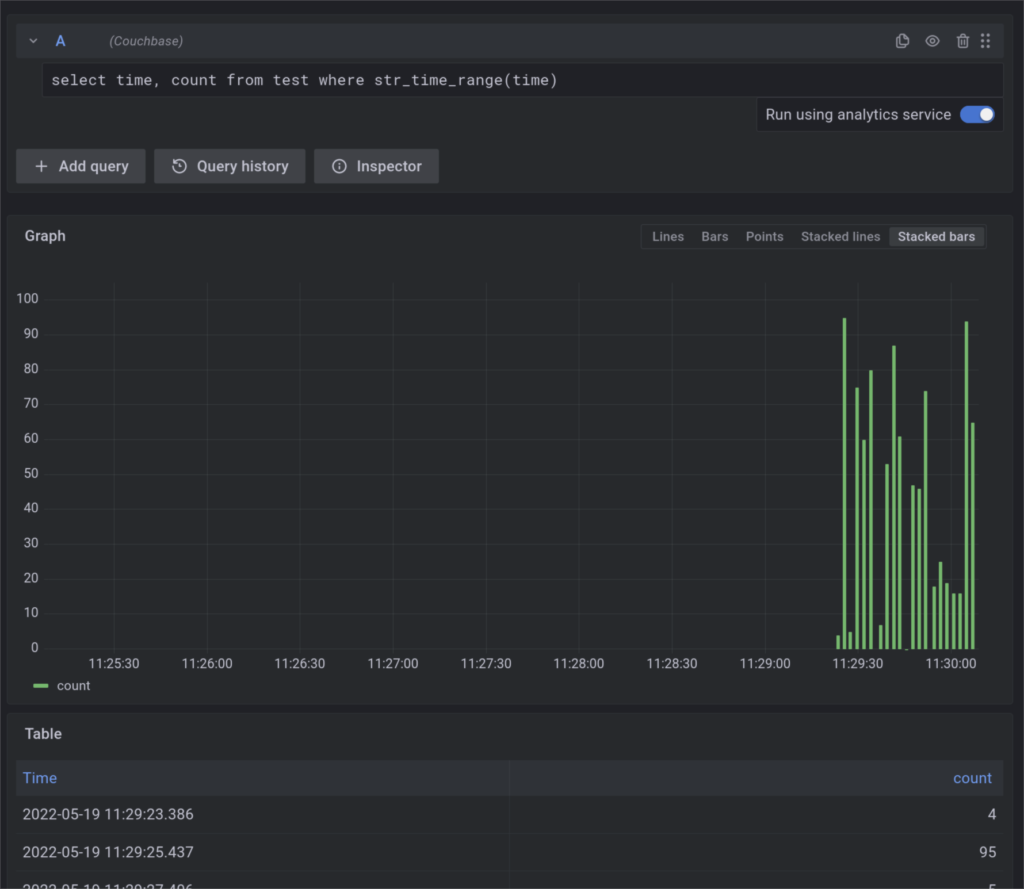Viewport: 1024px width, 889px height.
Task: Switch graph display to Bars
Action: (714, 236)
